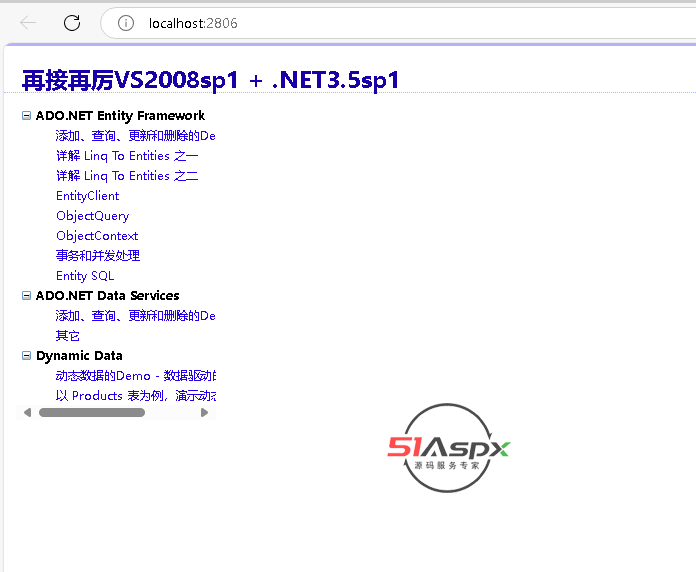
Task: Click tree scrollbar left arrow
Action: [x=28, y=413]
